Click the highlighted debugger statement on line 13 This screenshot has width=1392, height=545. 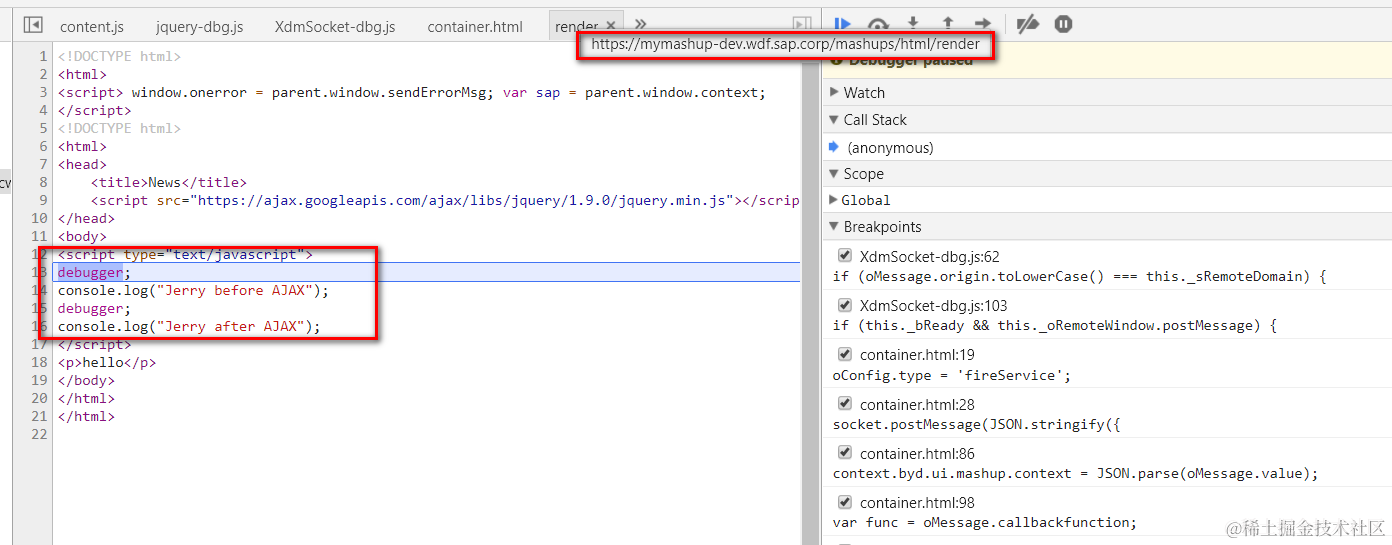click(x=94, y=272)
